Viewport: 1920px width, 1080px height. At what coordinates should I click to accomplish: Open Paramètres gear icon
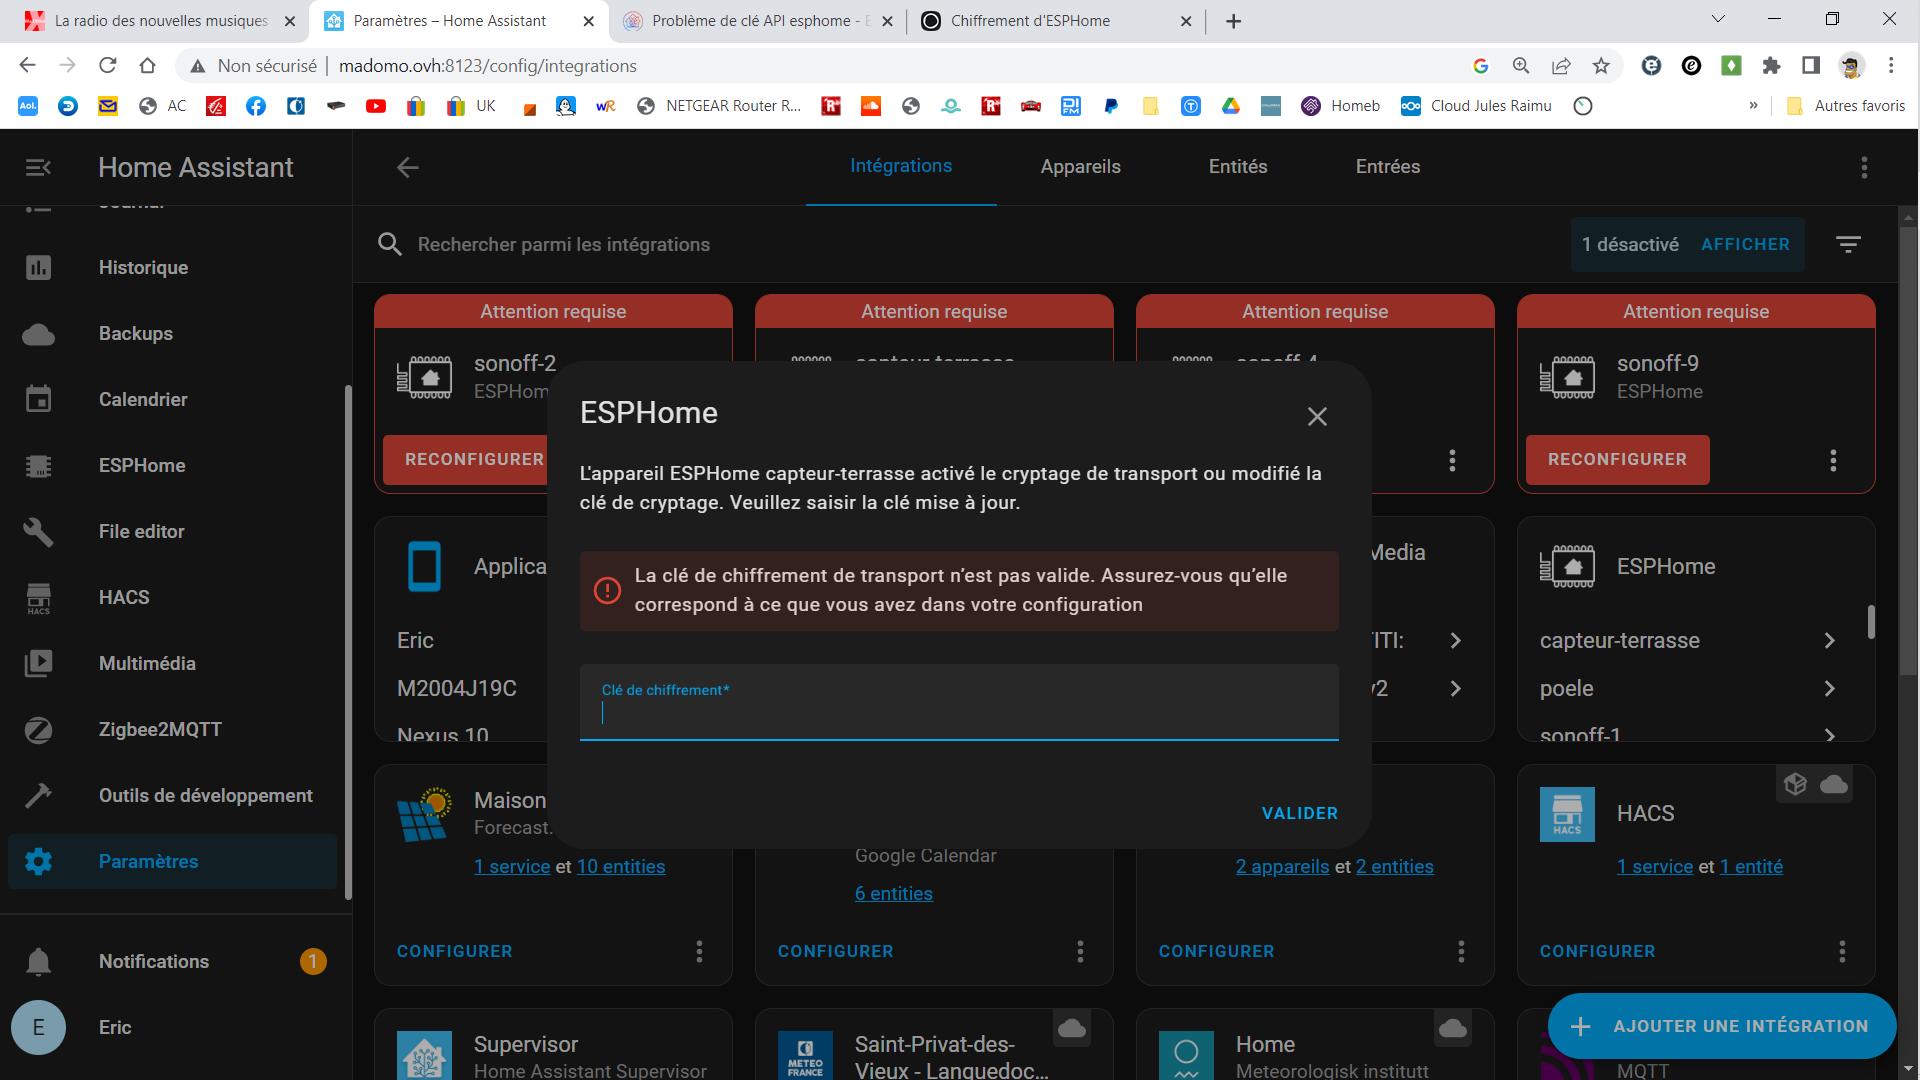click(x=38, y=862)
